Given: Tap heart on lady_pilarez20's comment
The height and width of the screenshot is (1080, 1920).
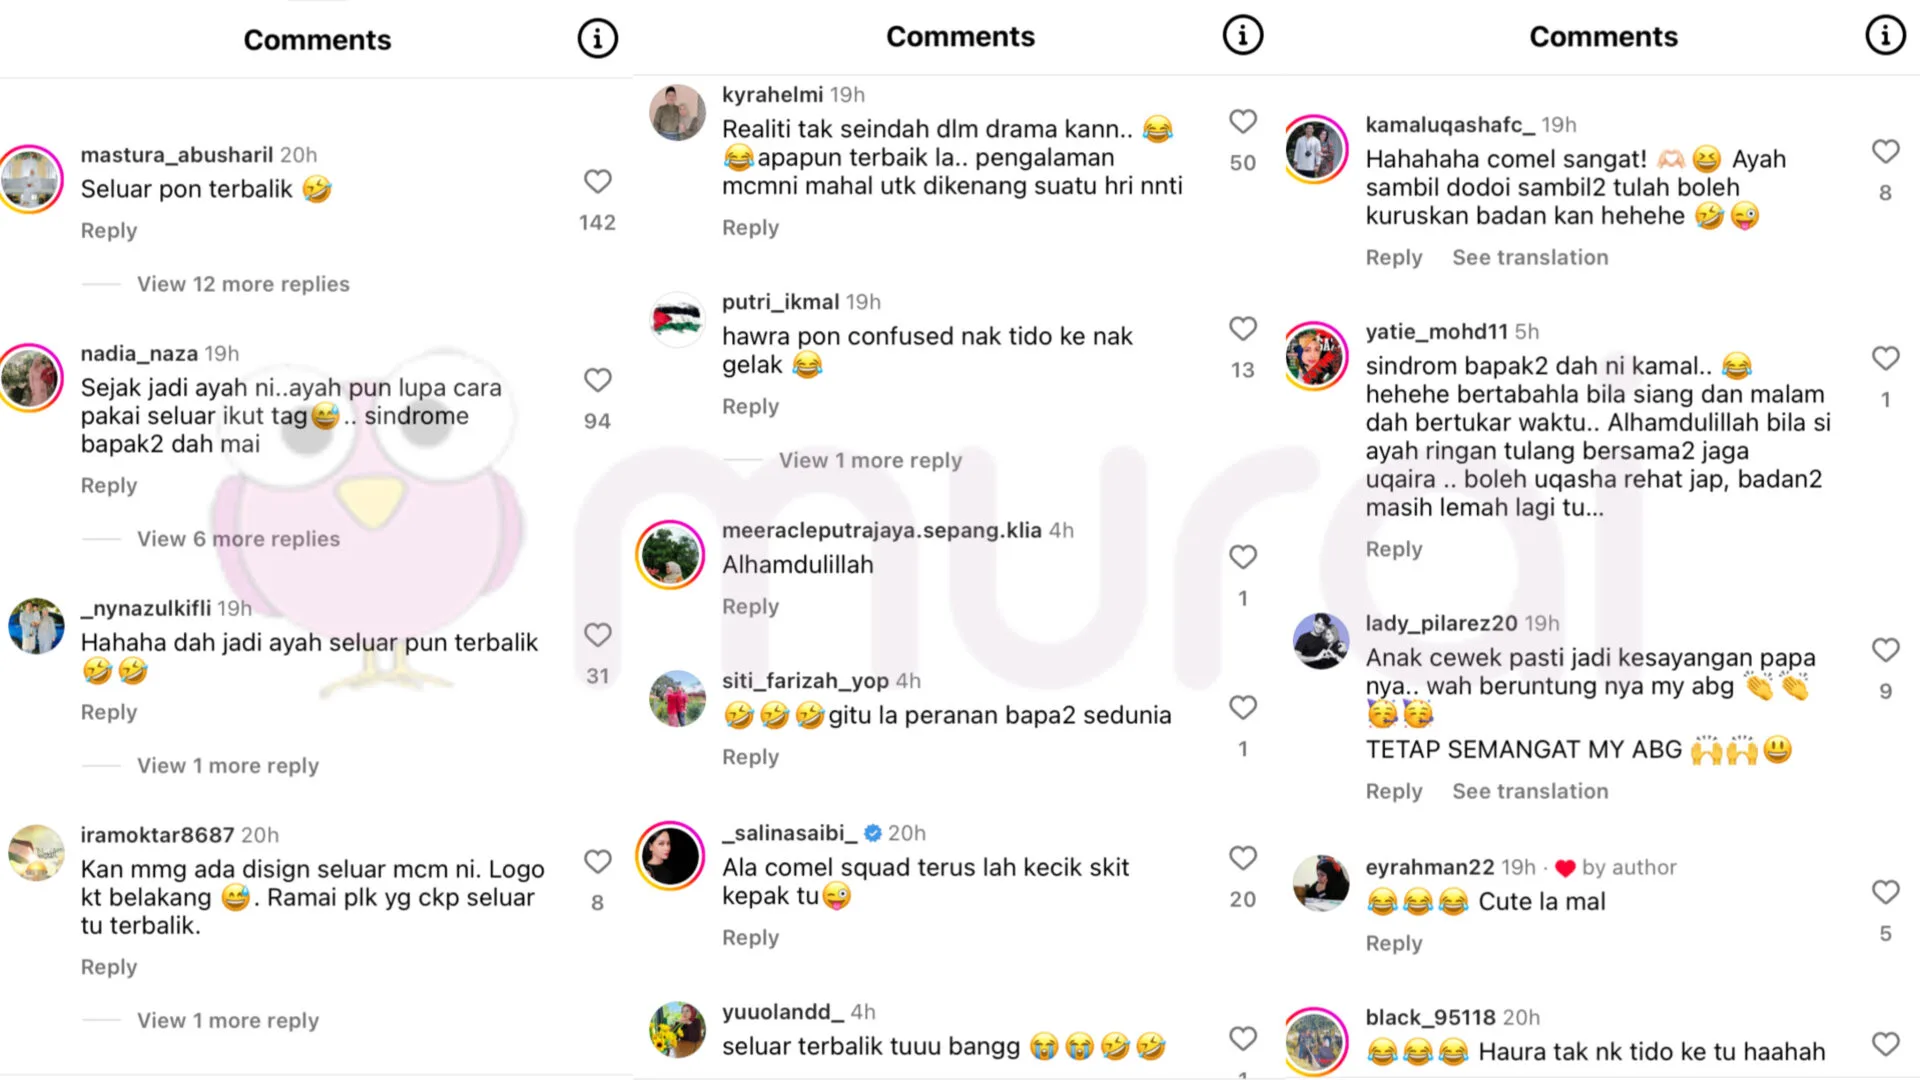Looking at the screenshot, I should 1886,650.
